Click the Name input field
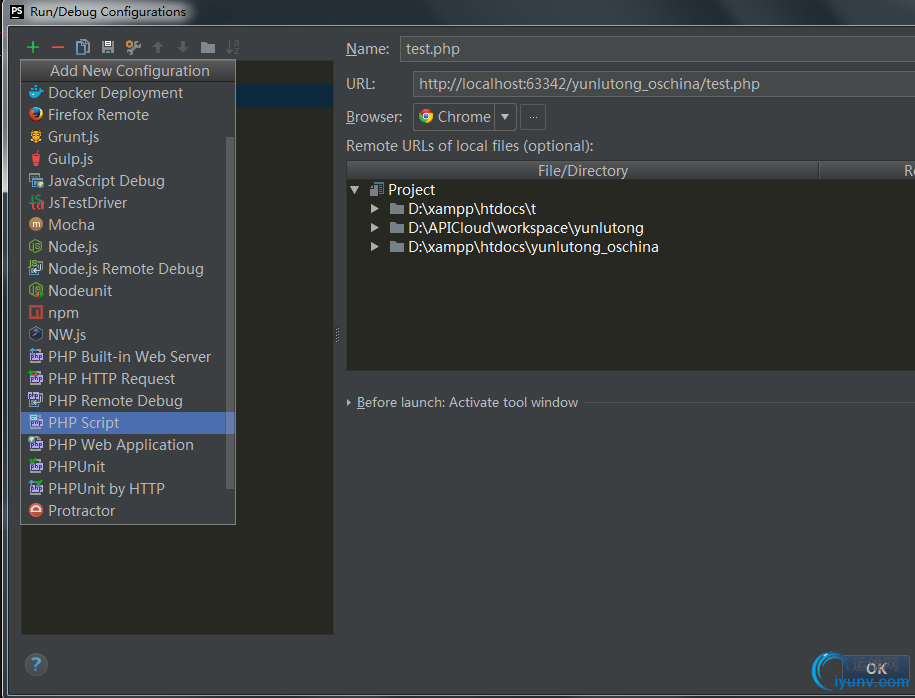This screenshot has width=915, height=698. coord(657,49)
